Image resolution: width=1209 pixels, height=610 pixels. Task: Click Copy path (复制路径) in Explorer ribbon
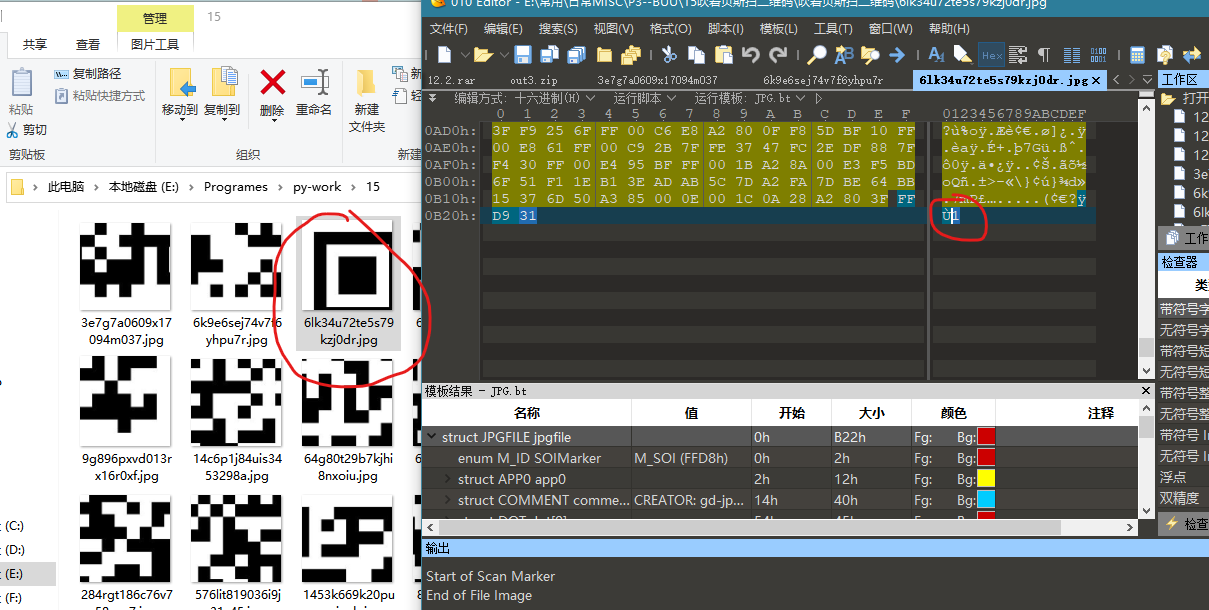coord(88,74)
